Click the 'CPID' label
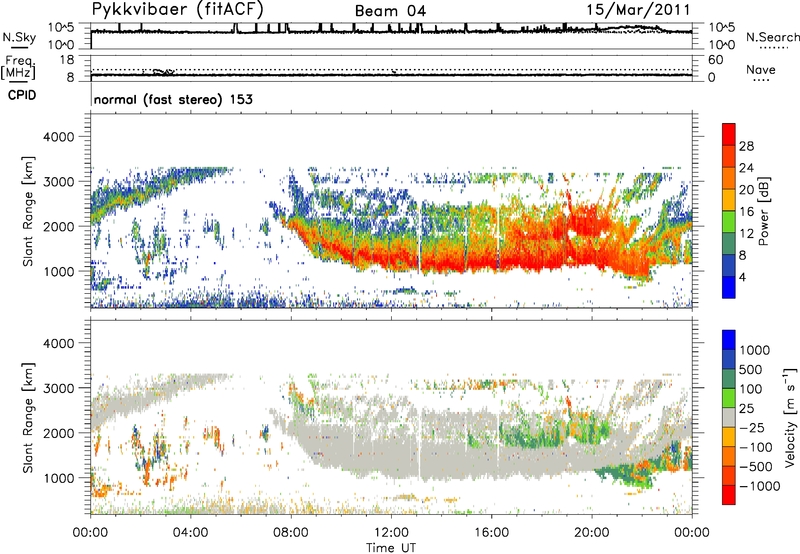Viewport: 800px width, 554px height. click(x=22, y=95)
